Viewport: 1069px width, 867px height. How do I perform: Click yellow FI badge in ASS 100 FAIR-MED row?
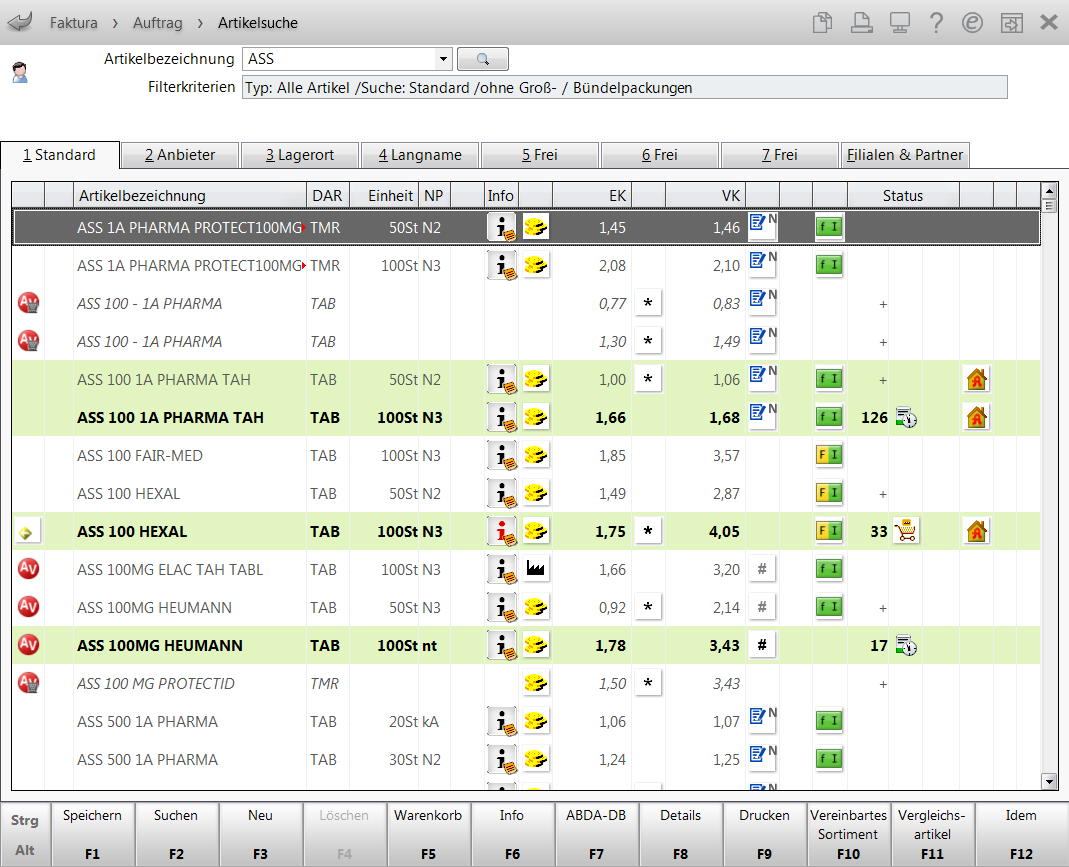click(829, 455)
